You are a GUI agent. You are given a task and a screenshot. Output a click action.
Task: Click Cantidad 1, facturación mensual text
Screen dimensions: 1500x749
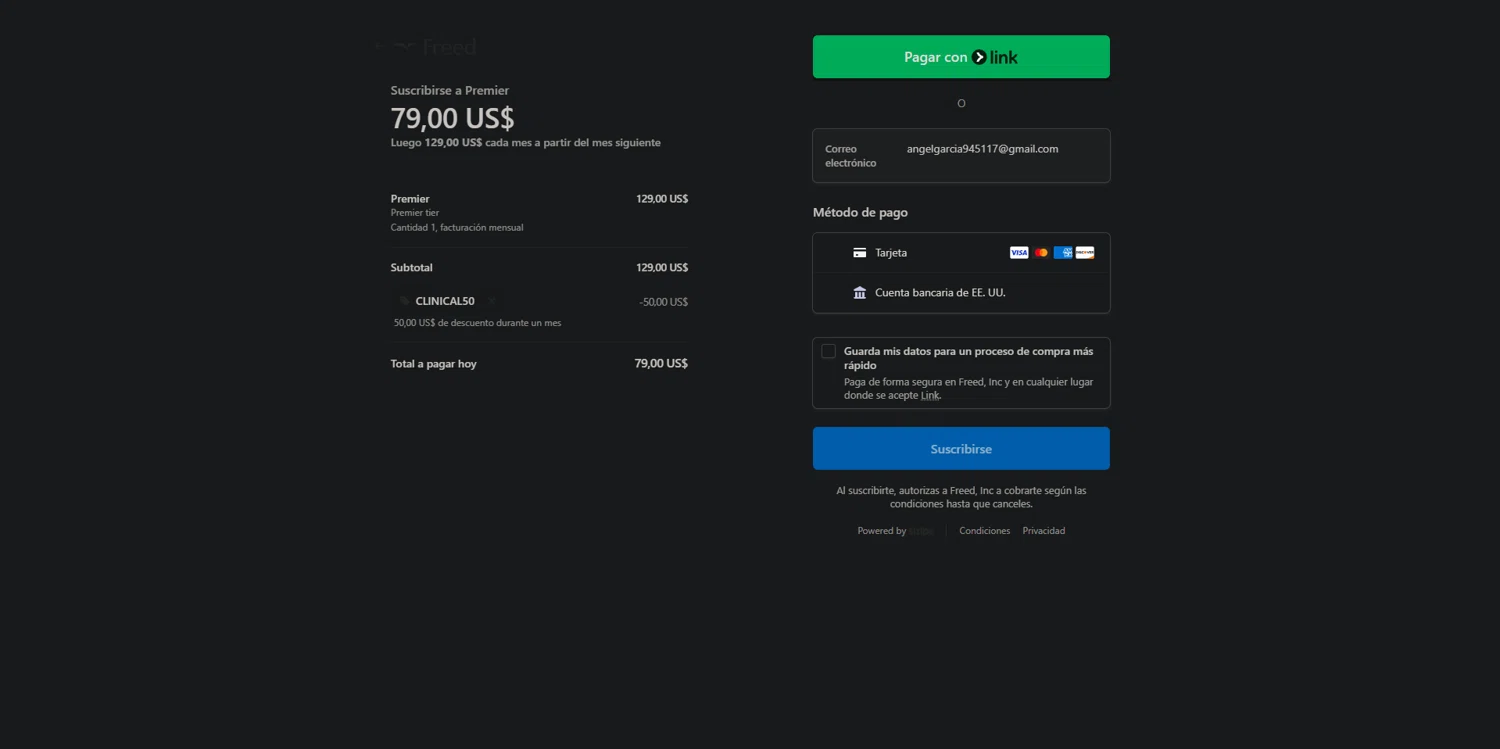click(457, 228)
